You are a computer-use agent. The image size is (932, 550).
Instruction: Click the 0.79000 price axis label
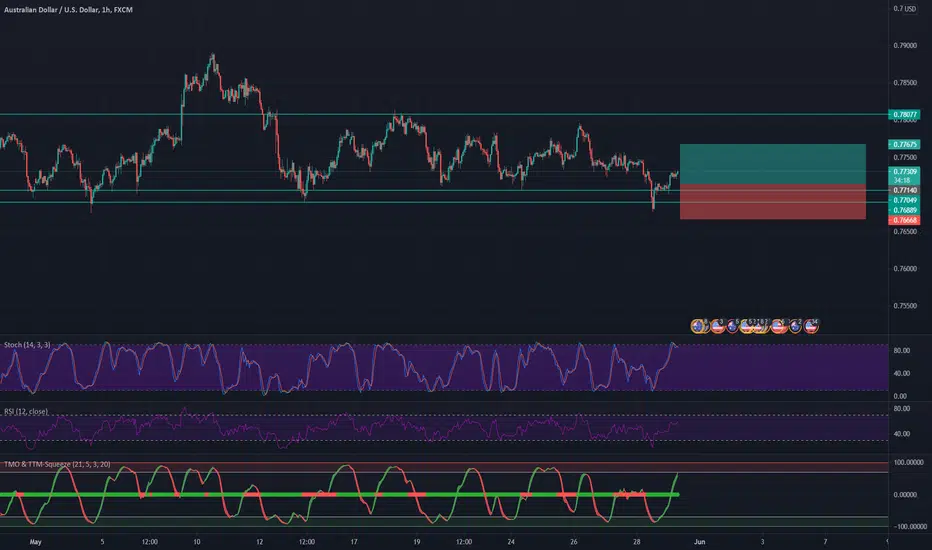coord(905,46)
